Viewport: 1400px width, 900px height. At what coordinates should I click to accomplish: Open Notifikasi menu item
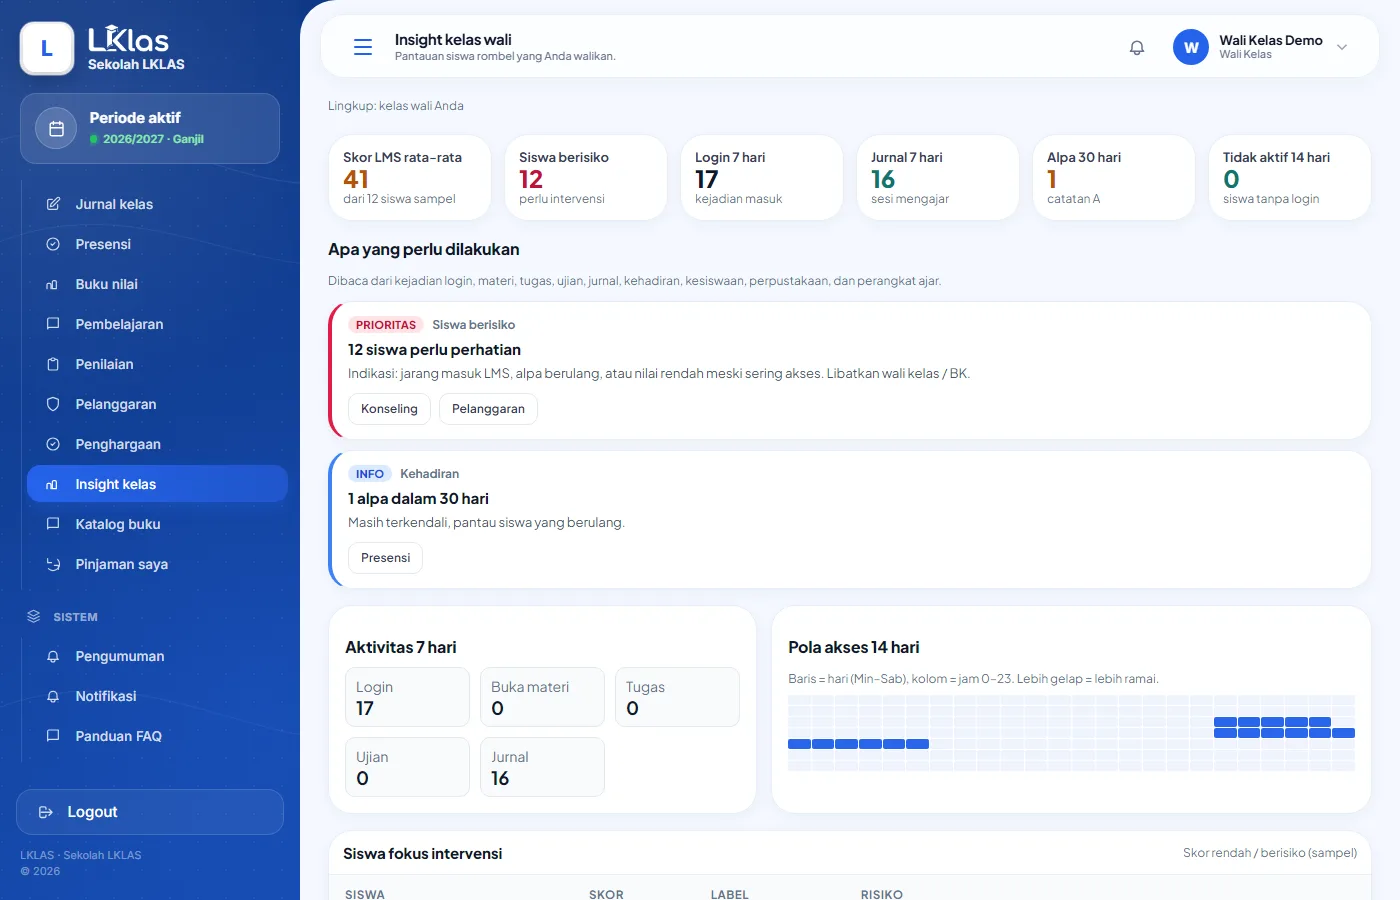tap(157, 696)
